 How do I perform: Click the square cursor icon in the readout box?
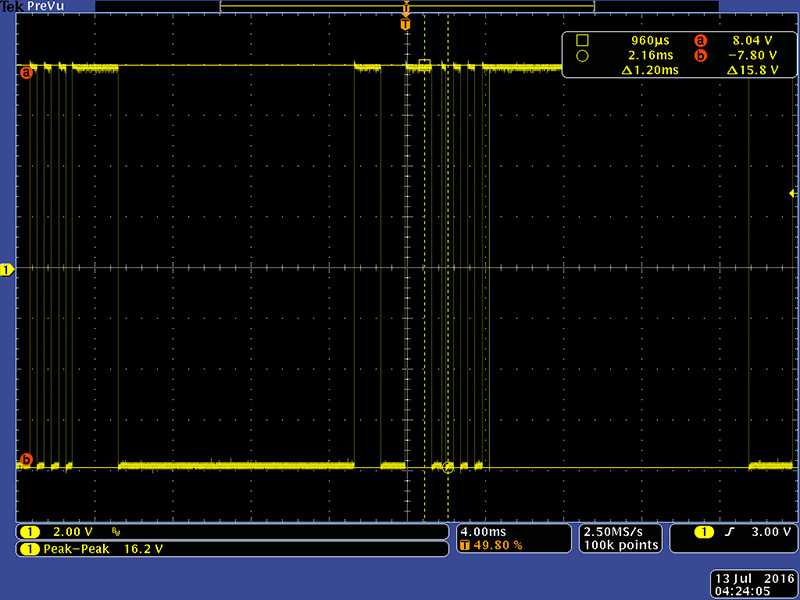click(x=582, y=41)
